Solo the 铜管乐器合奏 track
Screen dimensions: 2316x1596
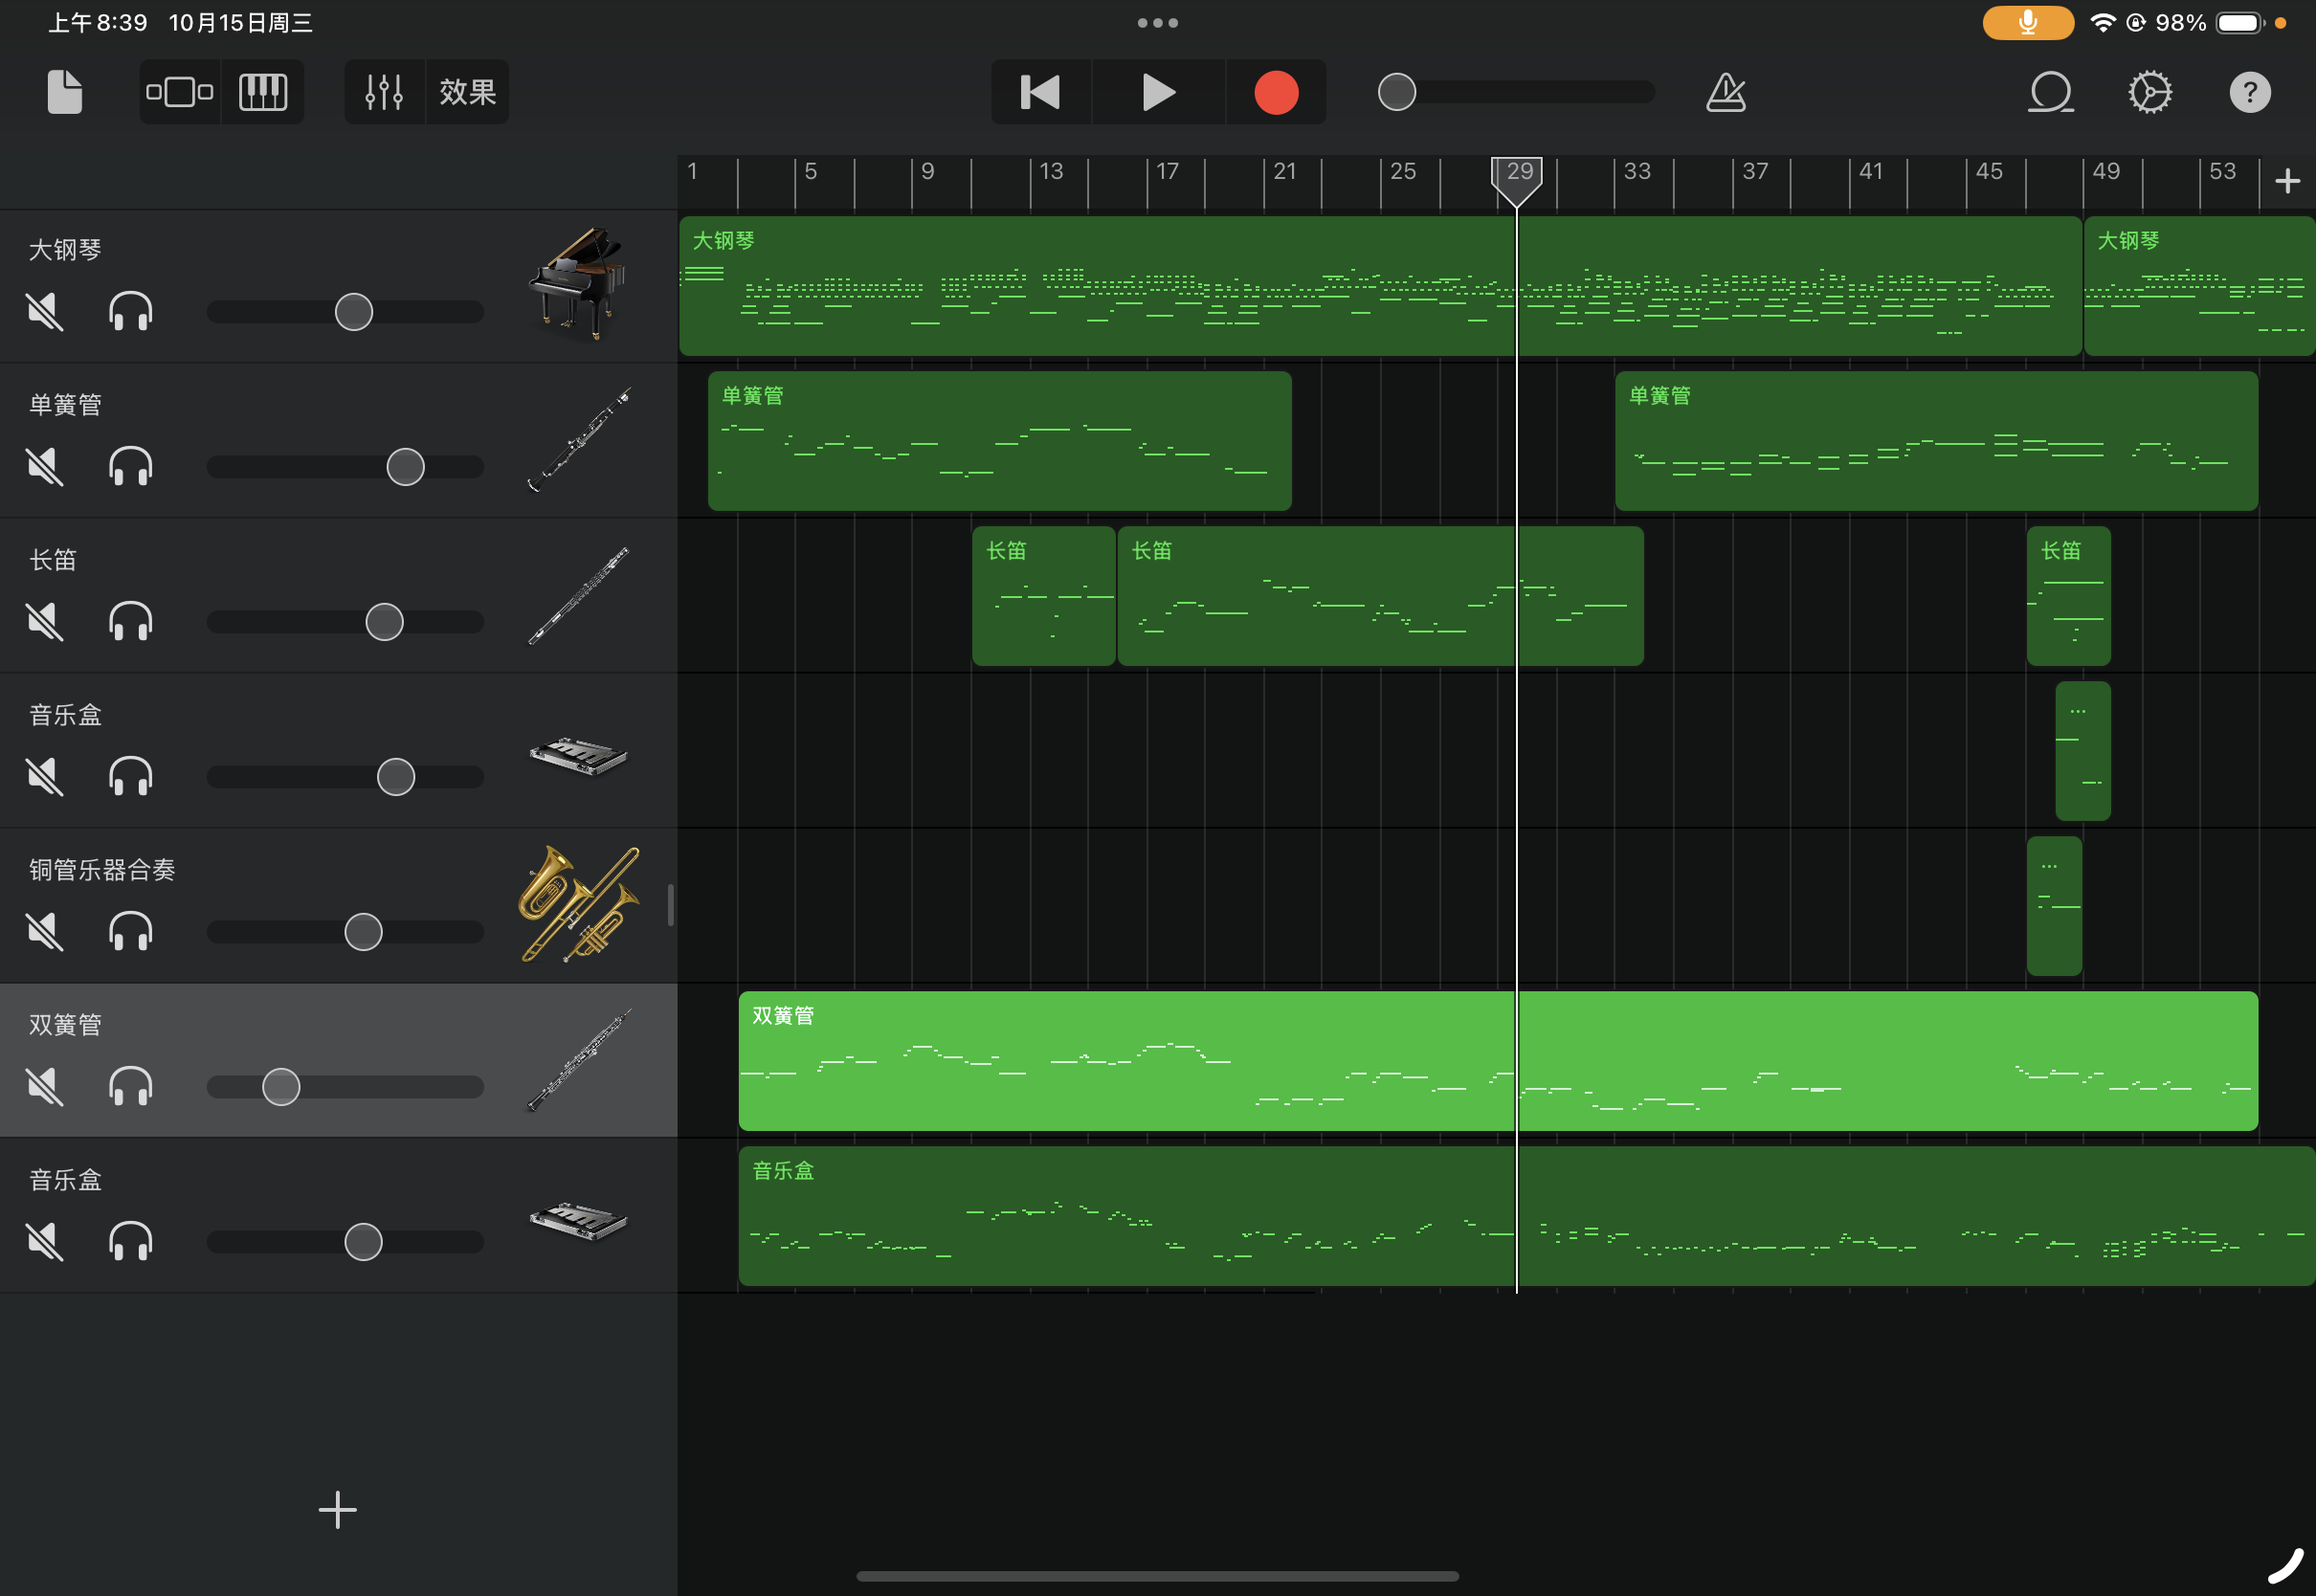(130, 932)
